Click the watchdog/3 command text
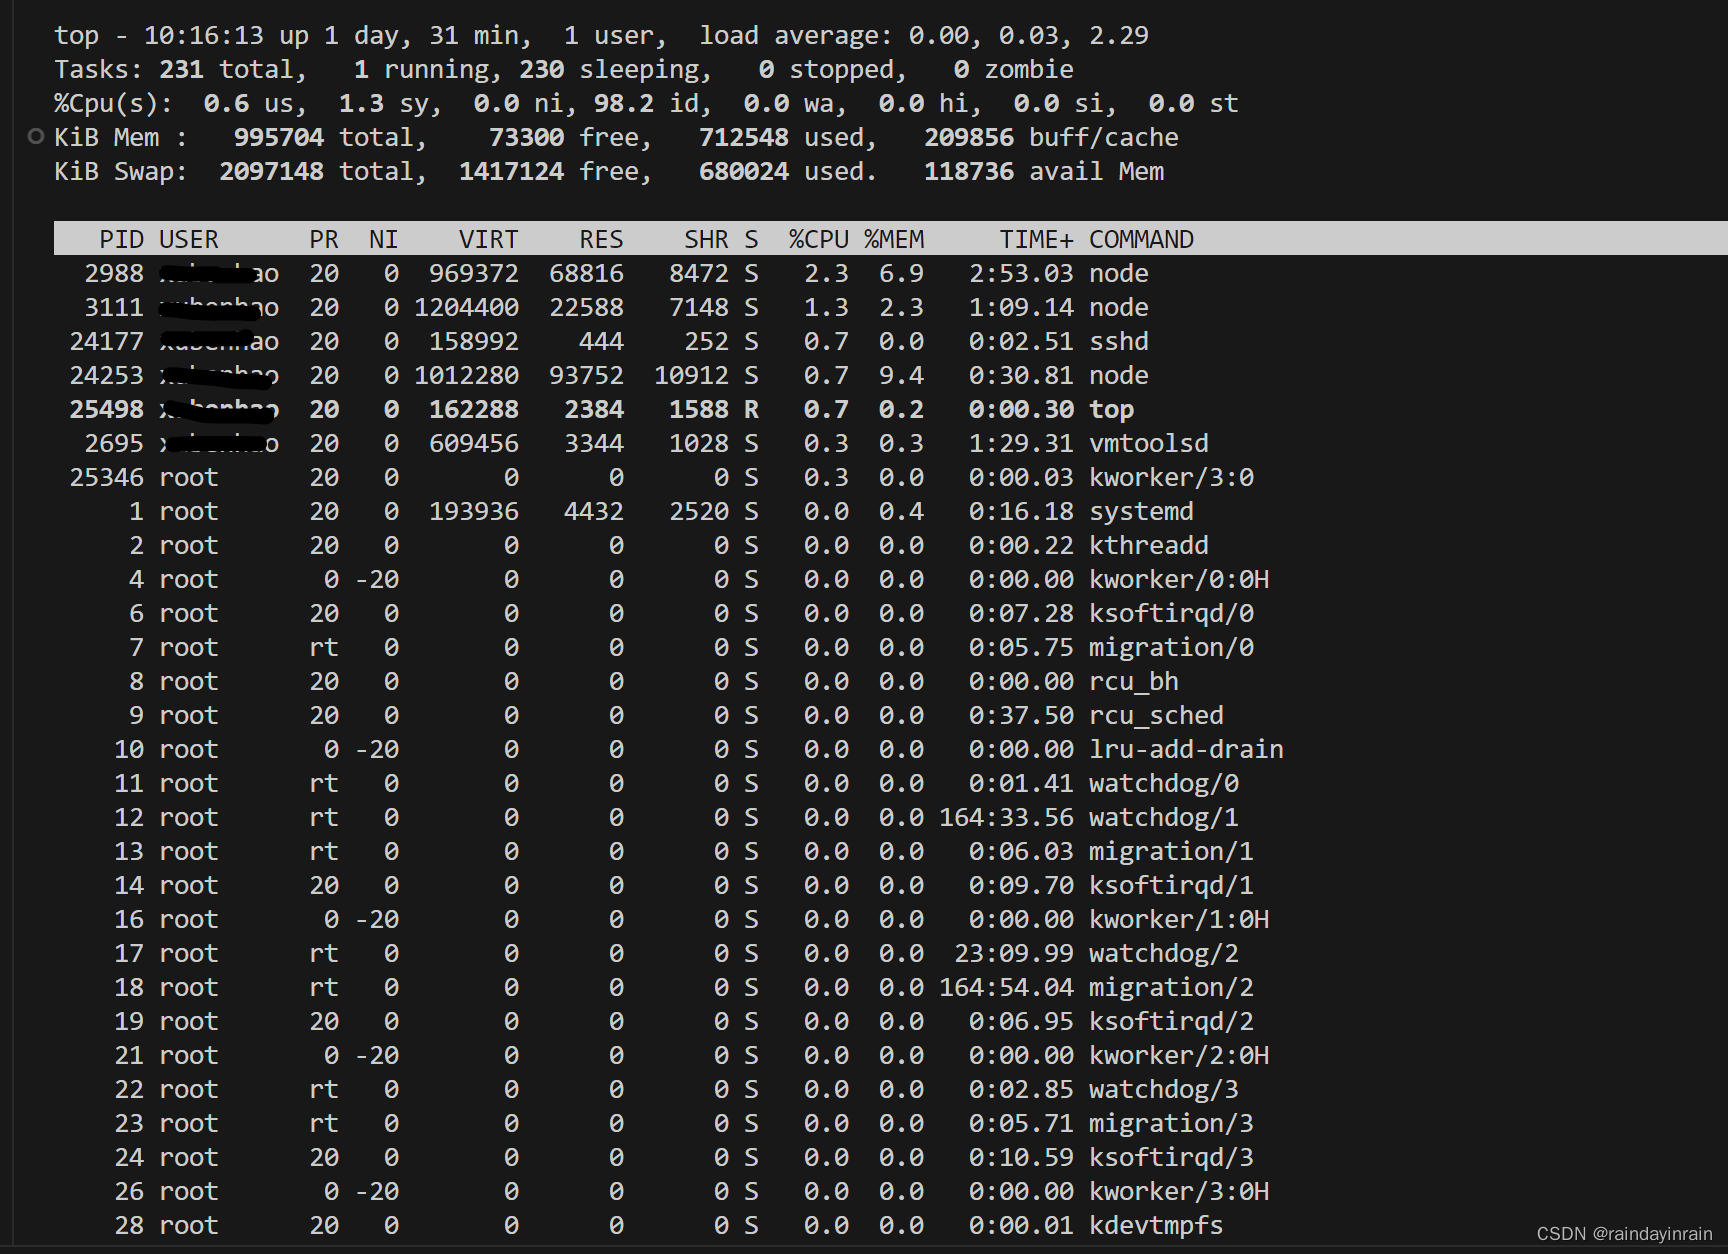 1164,1090
